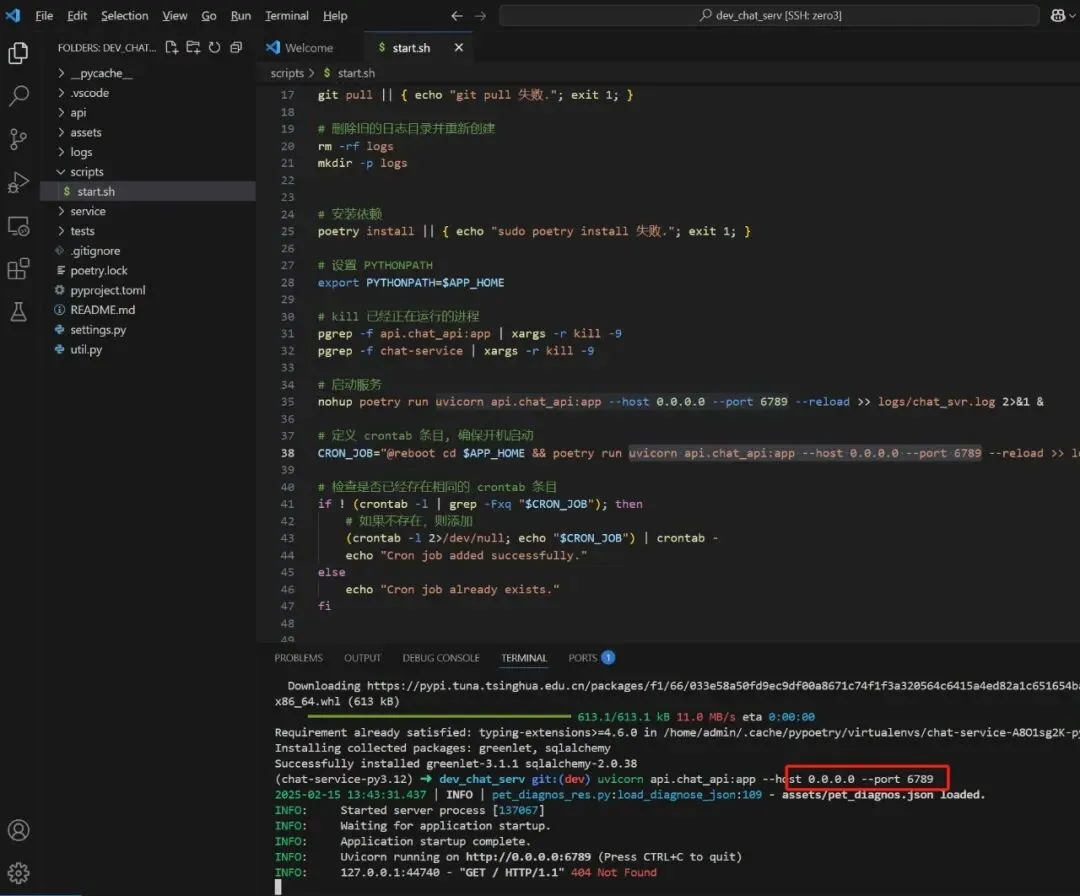1080x896 pixels.
Task: Expand the assets folder
Action: click(x=148, y=132)
